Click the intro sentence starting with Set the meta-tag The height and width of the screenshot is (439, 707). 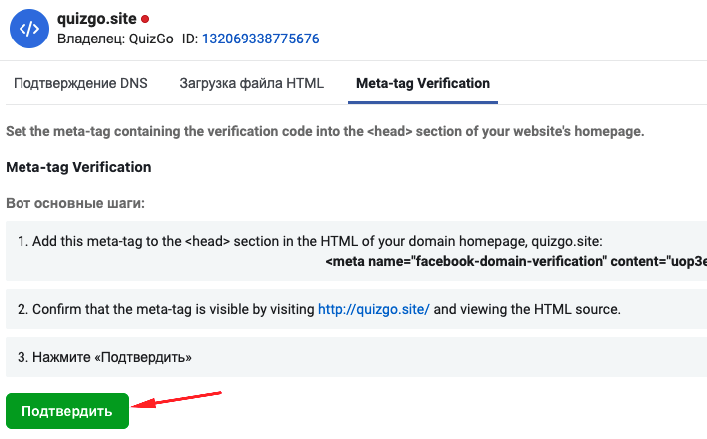(x=325, y=132)
